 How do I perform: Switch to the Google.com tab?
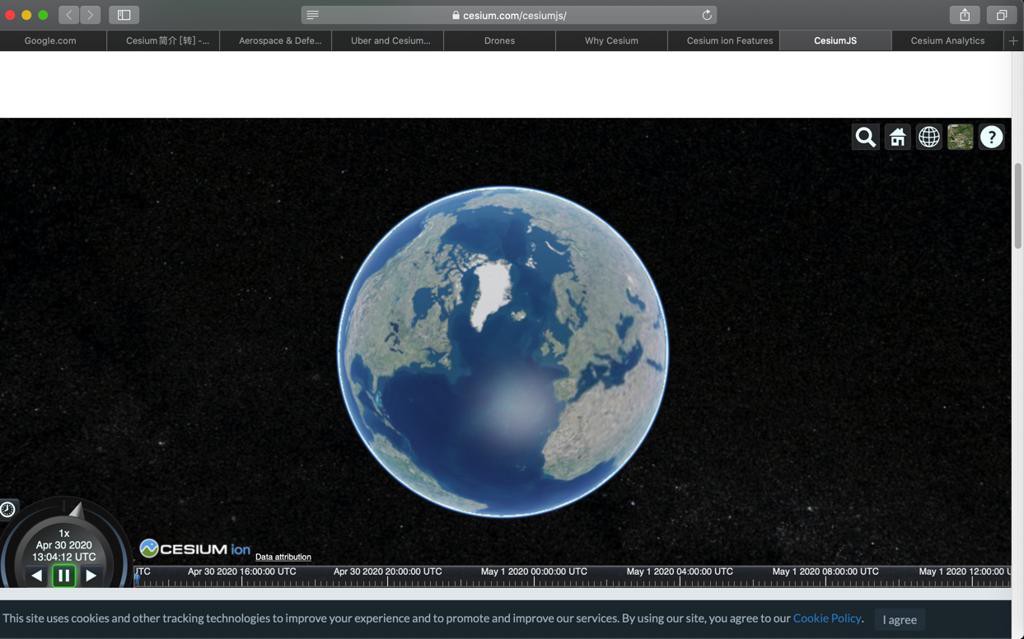pyautogui.click(x=50, y=41)
